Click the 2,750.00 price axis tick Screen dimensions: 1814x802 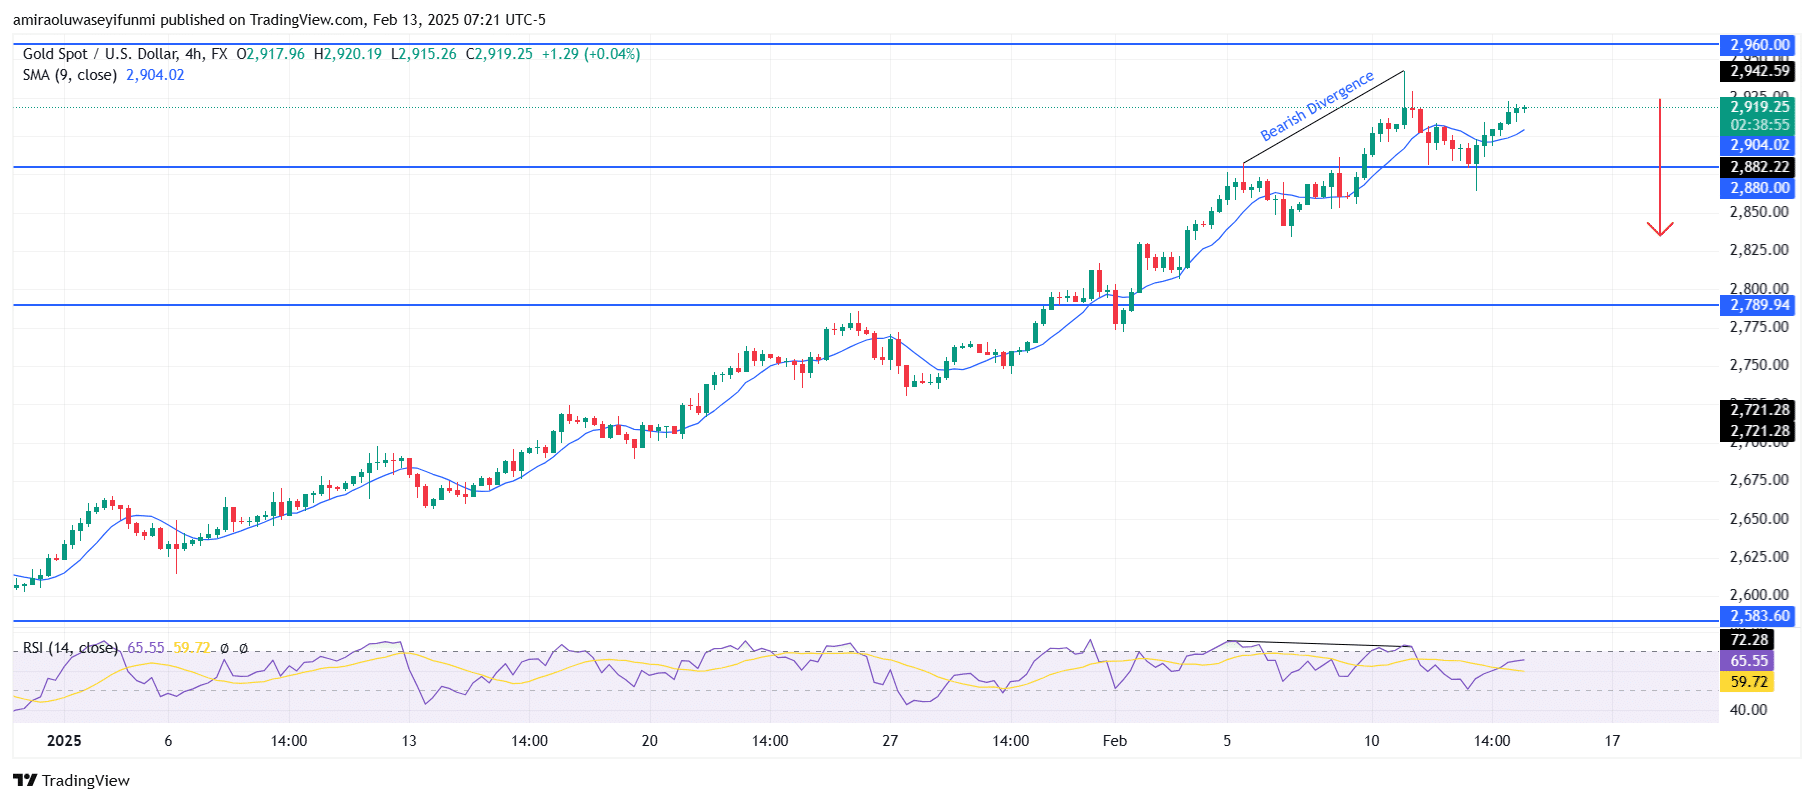[x=1759, y=365]
